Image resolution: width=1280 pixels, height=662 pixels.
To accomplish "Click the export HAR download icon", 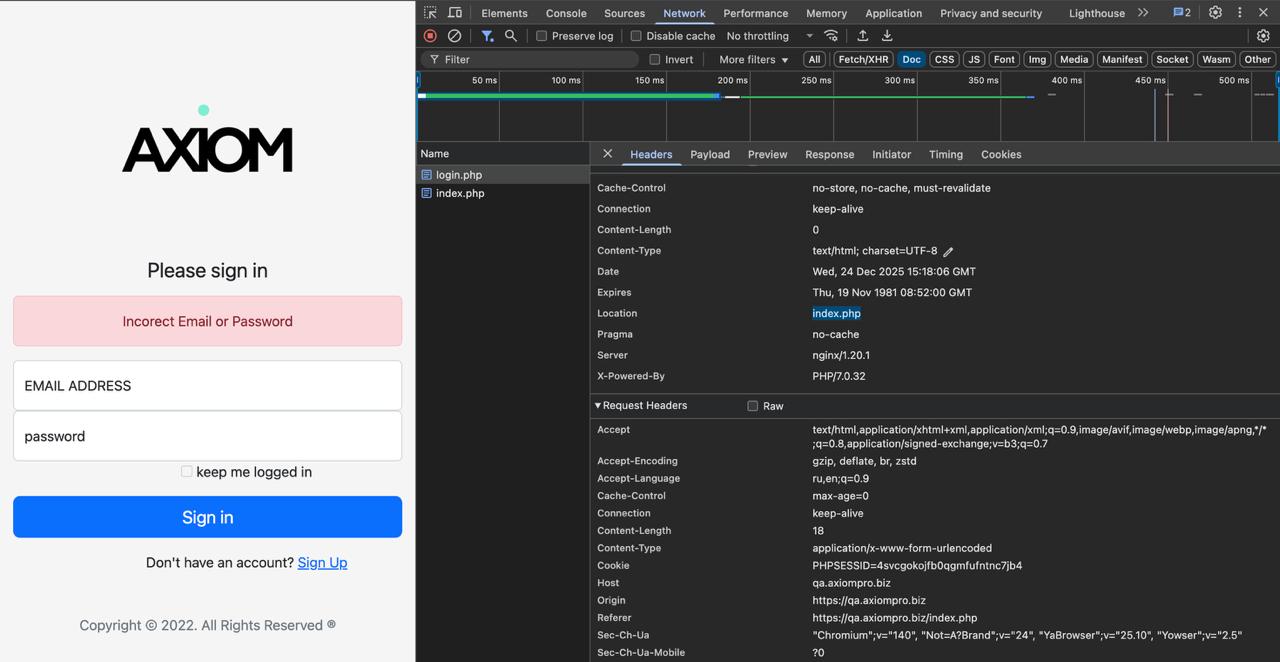I will (887, 36).
